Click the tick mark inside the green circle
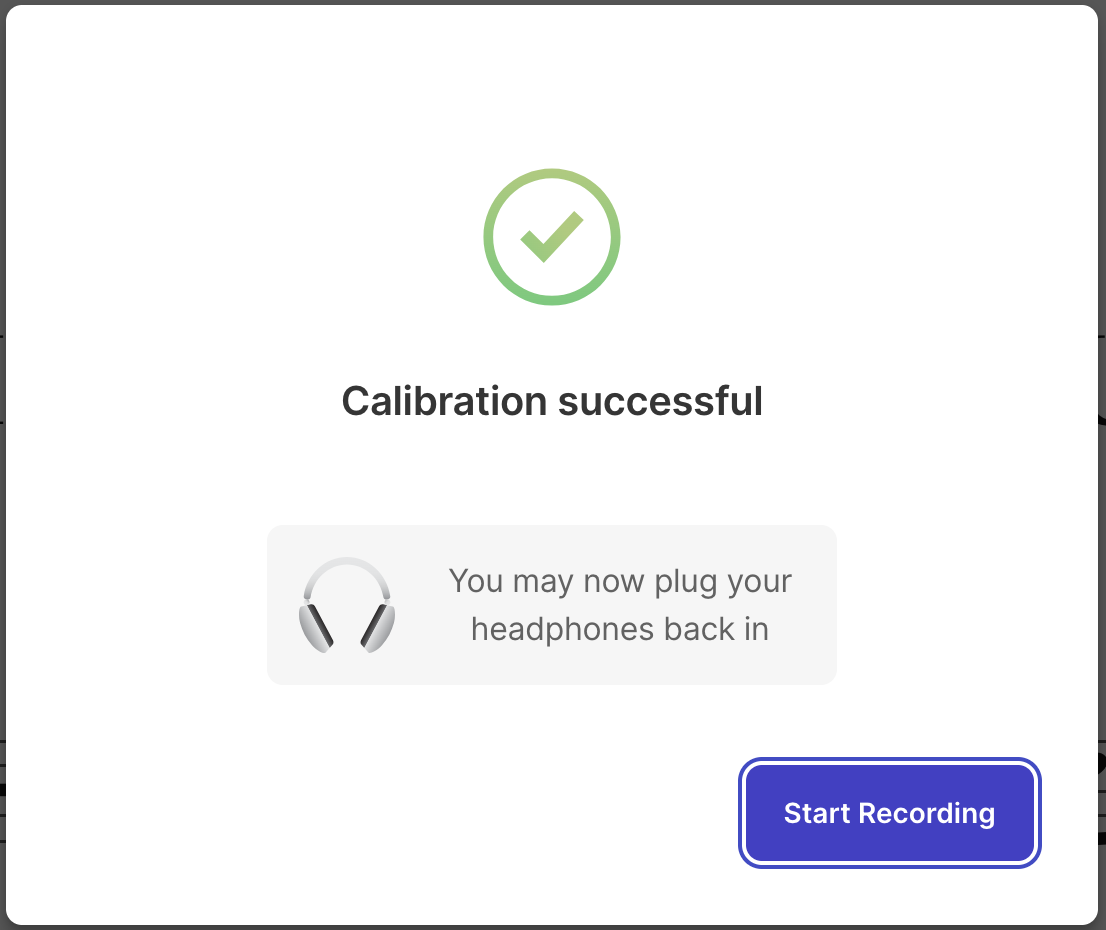This screenshot has height=930, width=1106. [552, 236]
